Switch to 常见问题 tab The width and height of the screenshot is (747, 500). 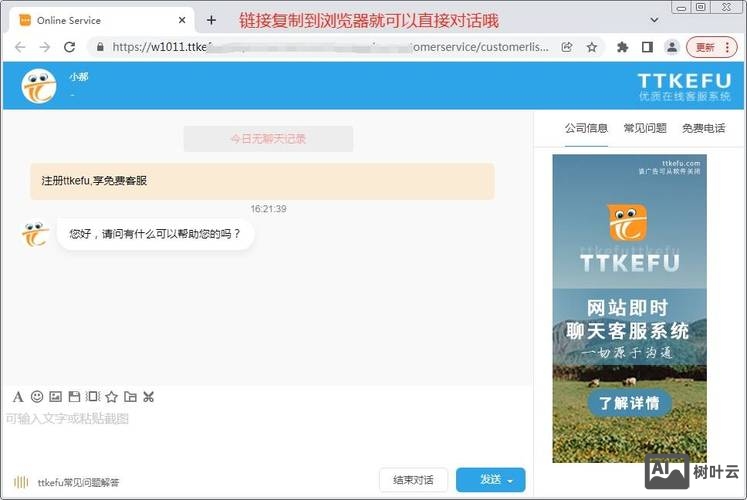point(645,128)
